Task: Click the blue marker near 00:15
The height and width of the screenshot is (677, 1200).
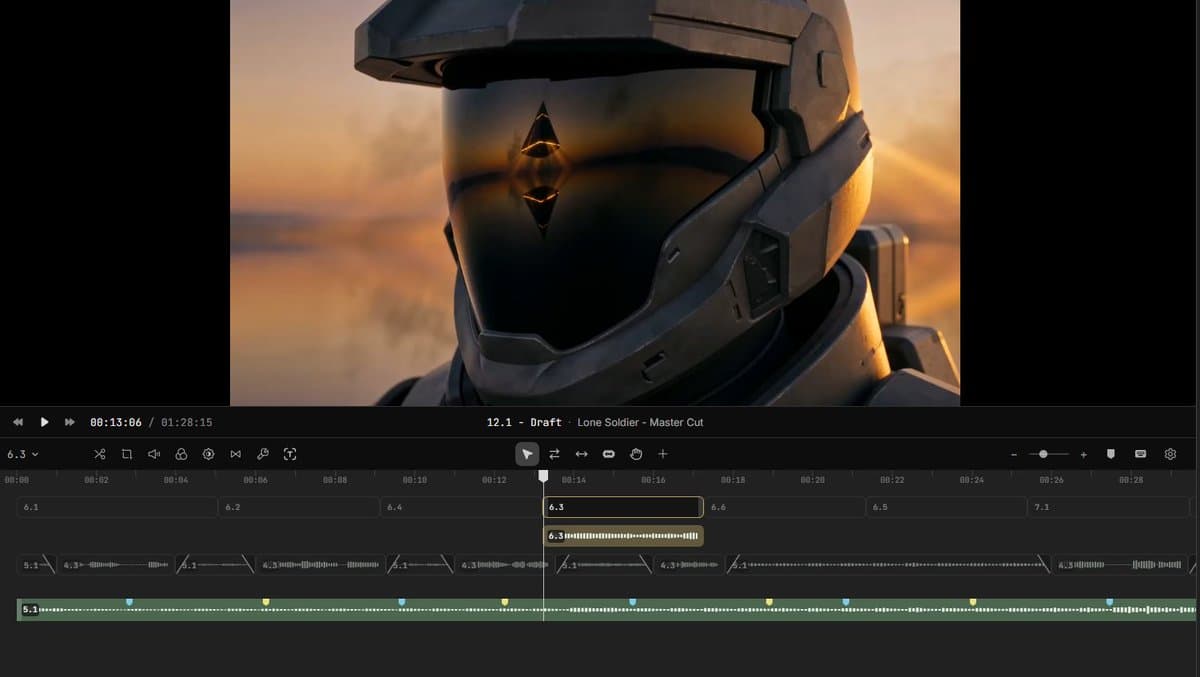Action: (x=632, y=602)
